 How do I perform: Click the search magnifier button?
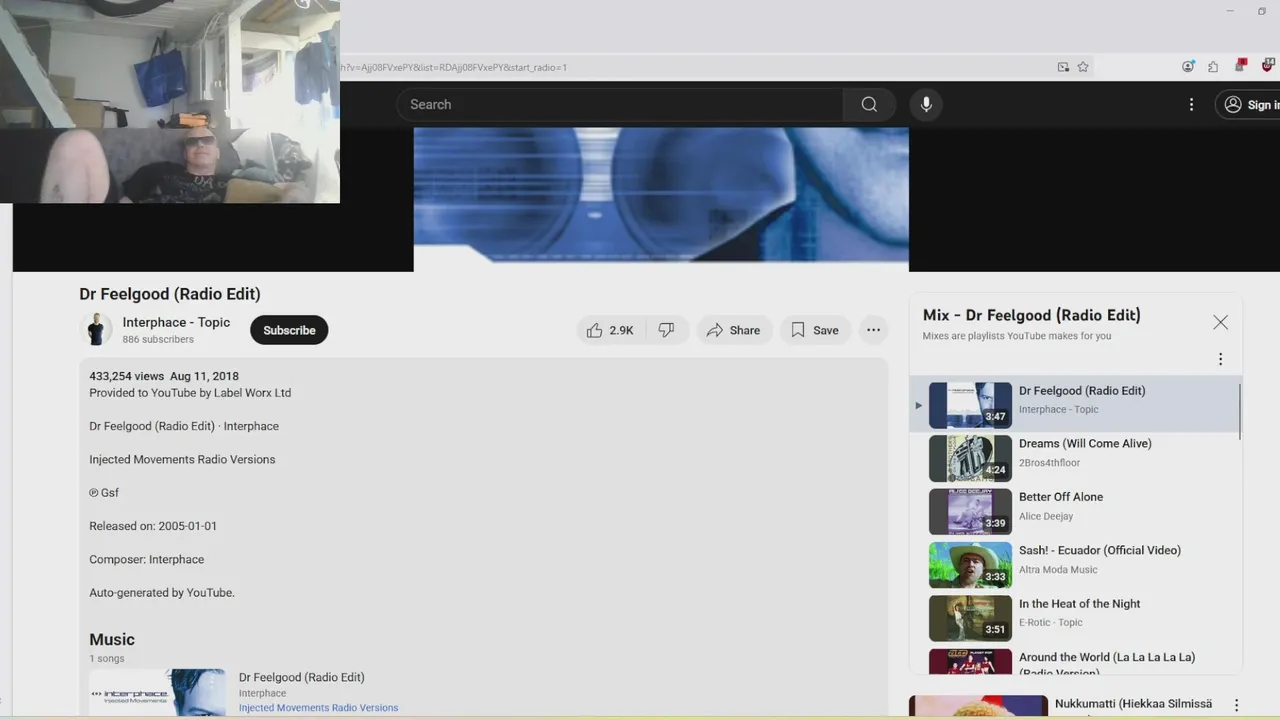[x=869, y=104]
